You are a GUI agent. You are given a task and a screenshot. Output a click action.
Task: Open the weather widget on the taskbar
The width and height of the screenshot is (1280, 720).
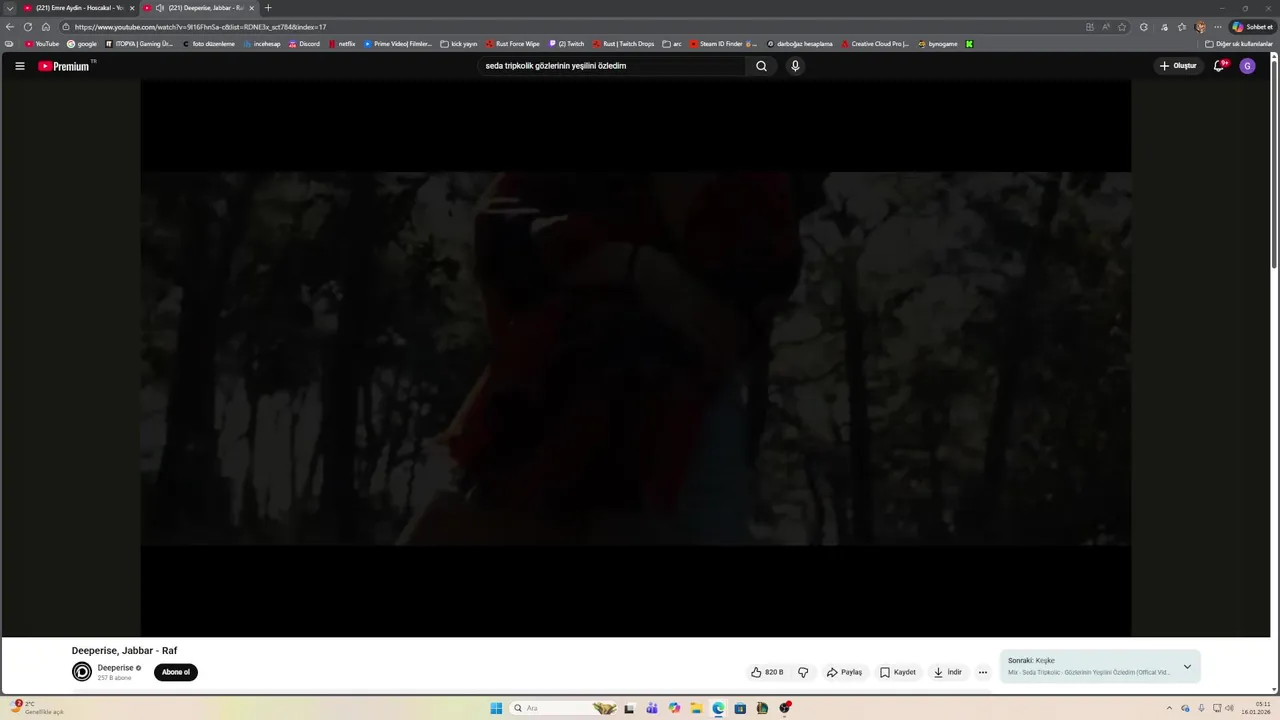tap(38, 708)
